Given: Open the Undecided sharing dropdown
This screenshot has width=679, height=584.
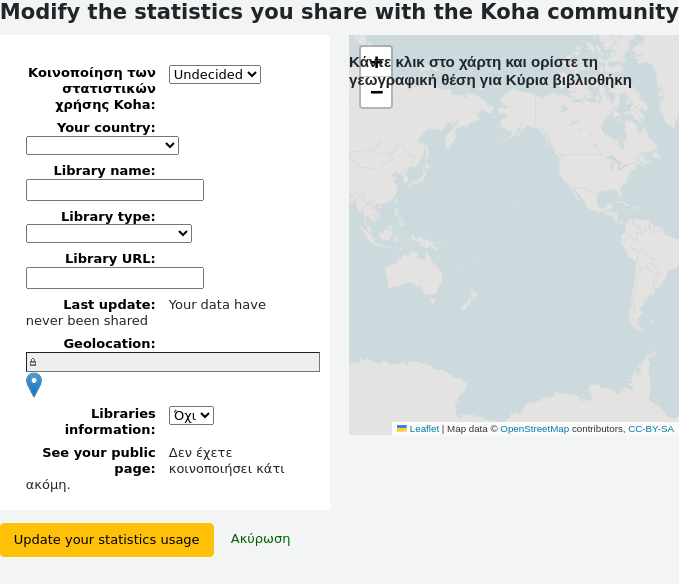Looking at the screenshot, I should pyautogui.click(x=215, y=74).
